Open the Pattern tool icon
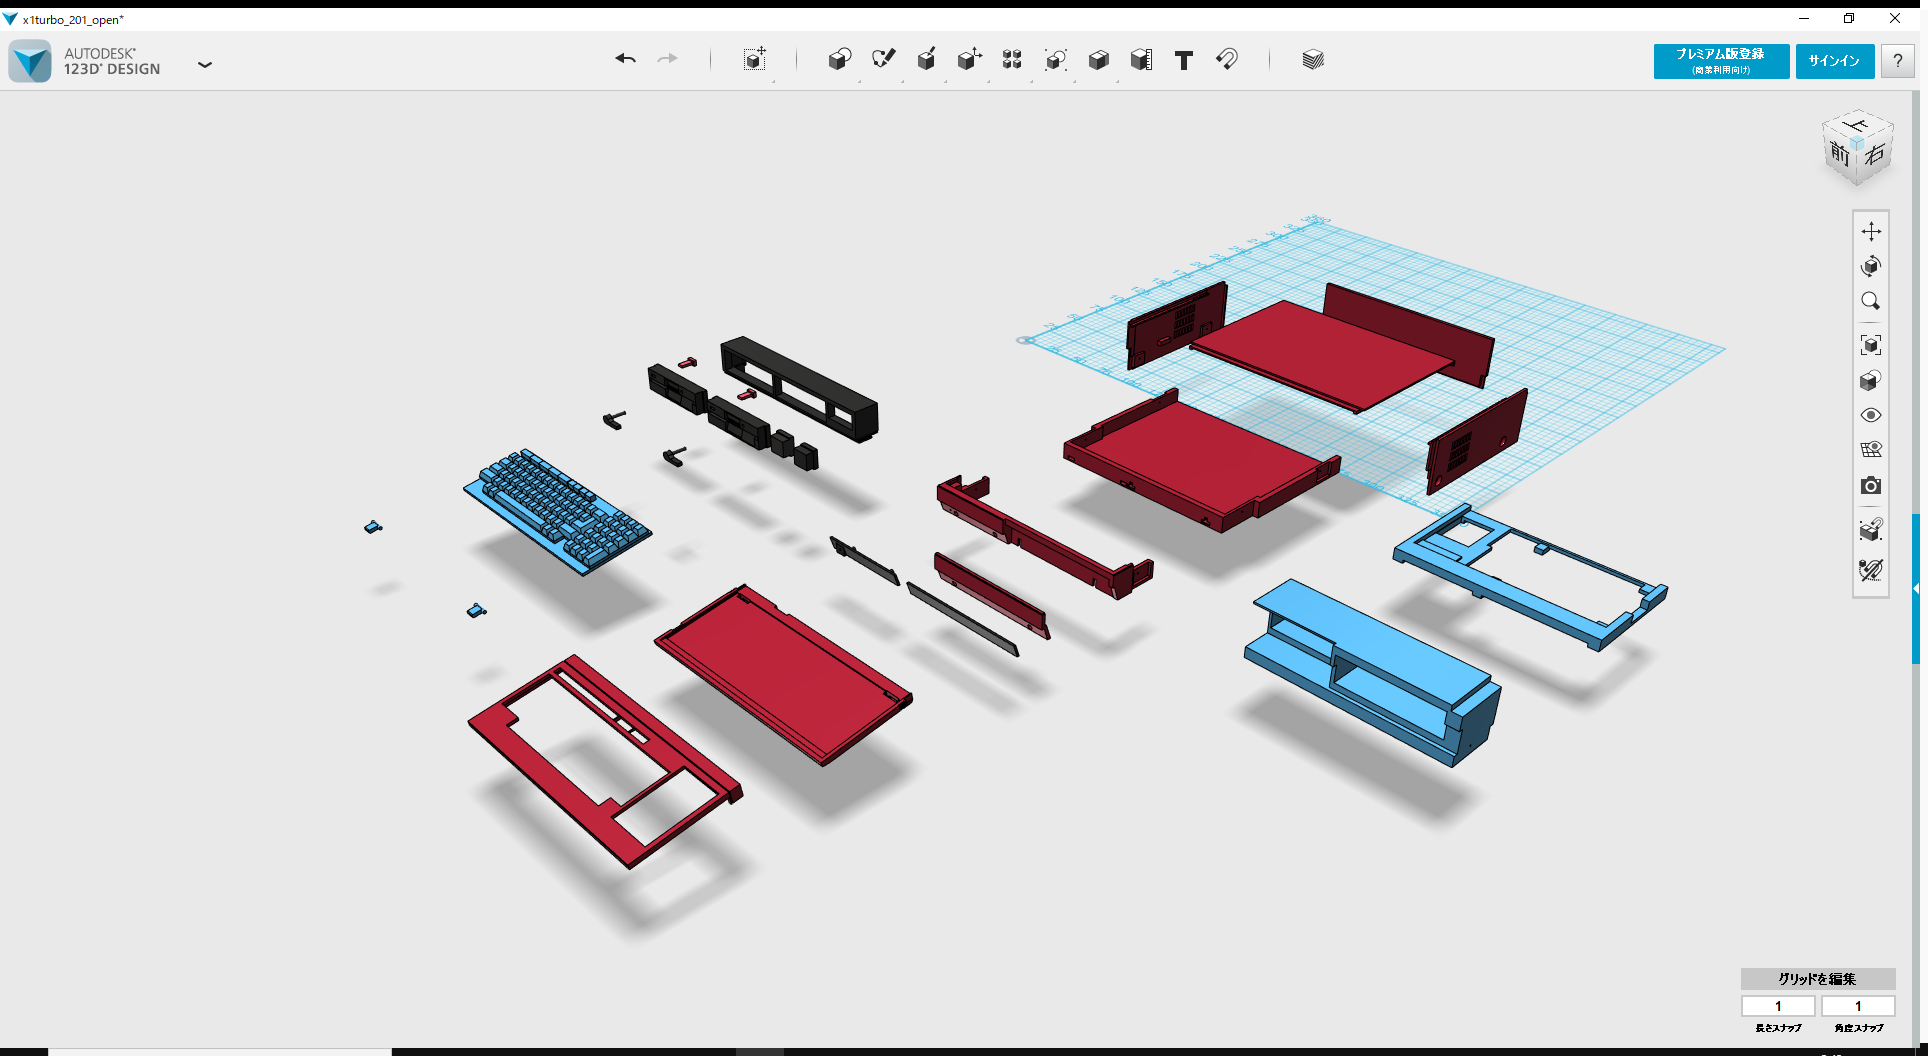Viewport: 1928px width, 1056px height. click(1011, 60)
